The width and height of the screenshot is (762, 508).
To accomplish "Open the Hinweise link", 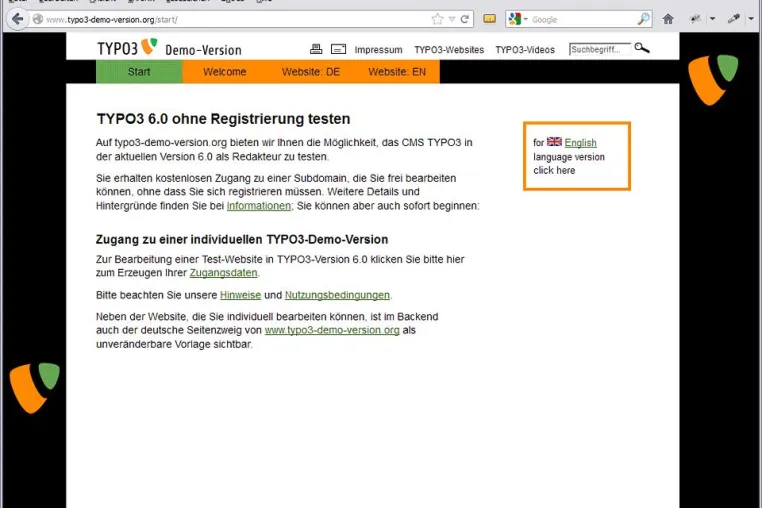I will tap(241, 295).
